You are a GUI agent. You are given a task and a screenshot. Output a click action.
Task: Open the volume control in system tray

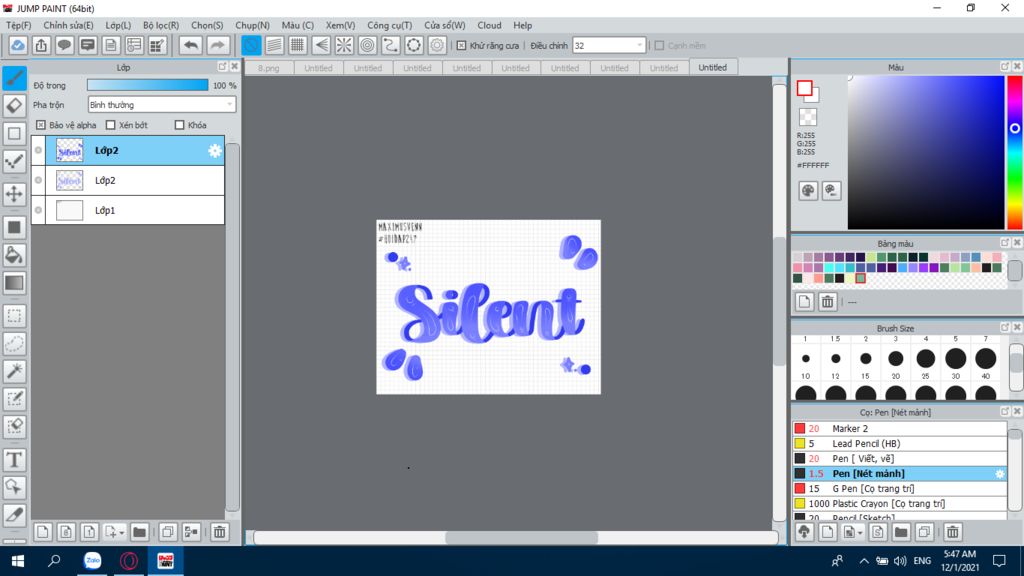tap(900, 561)
